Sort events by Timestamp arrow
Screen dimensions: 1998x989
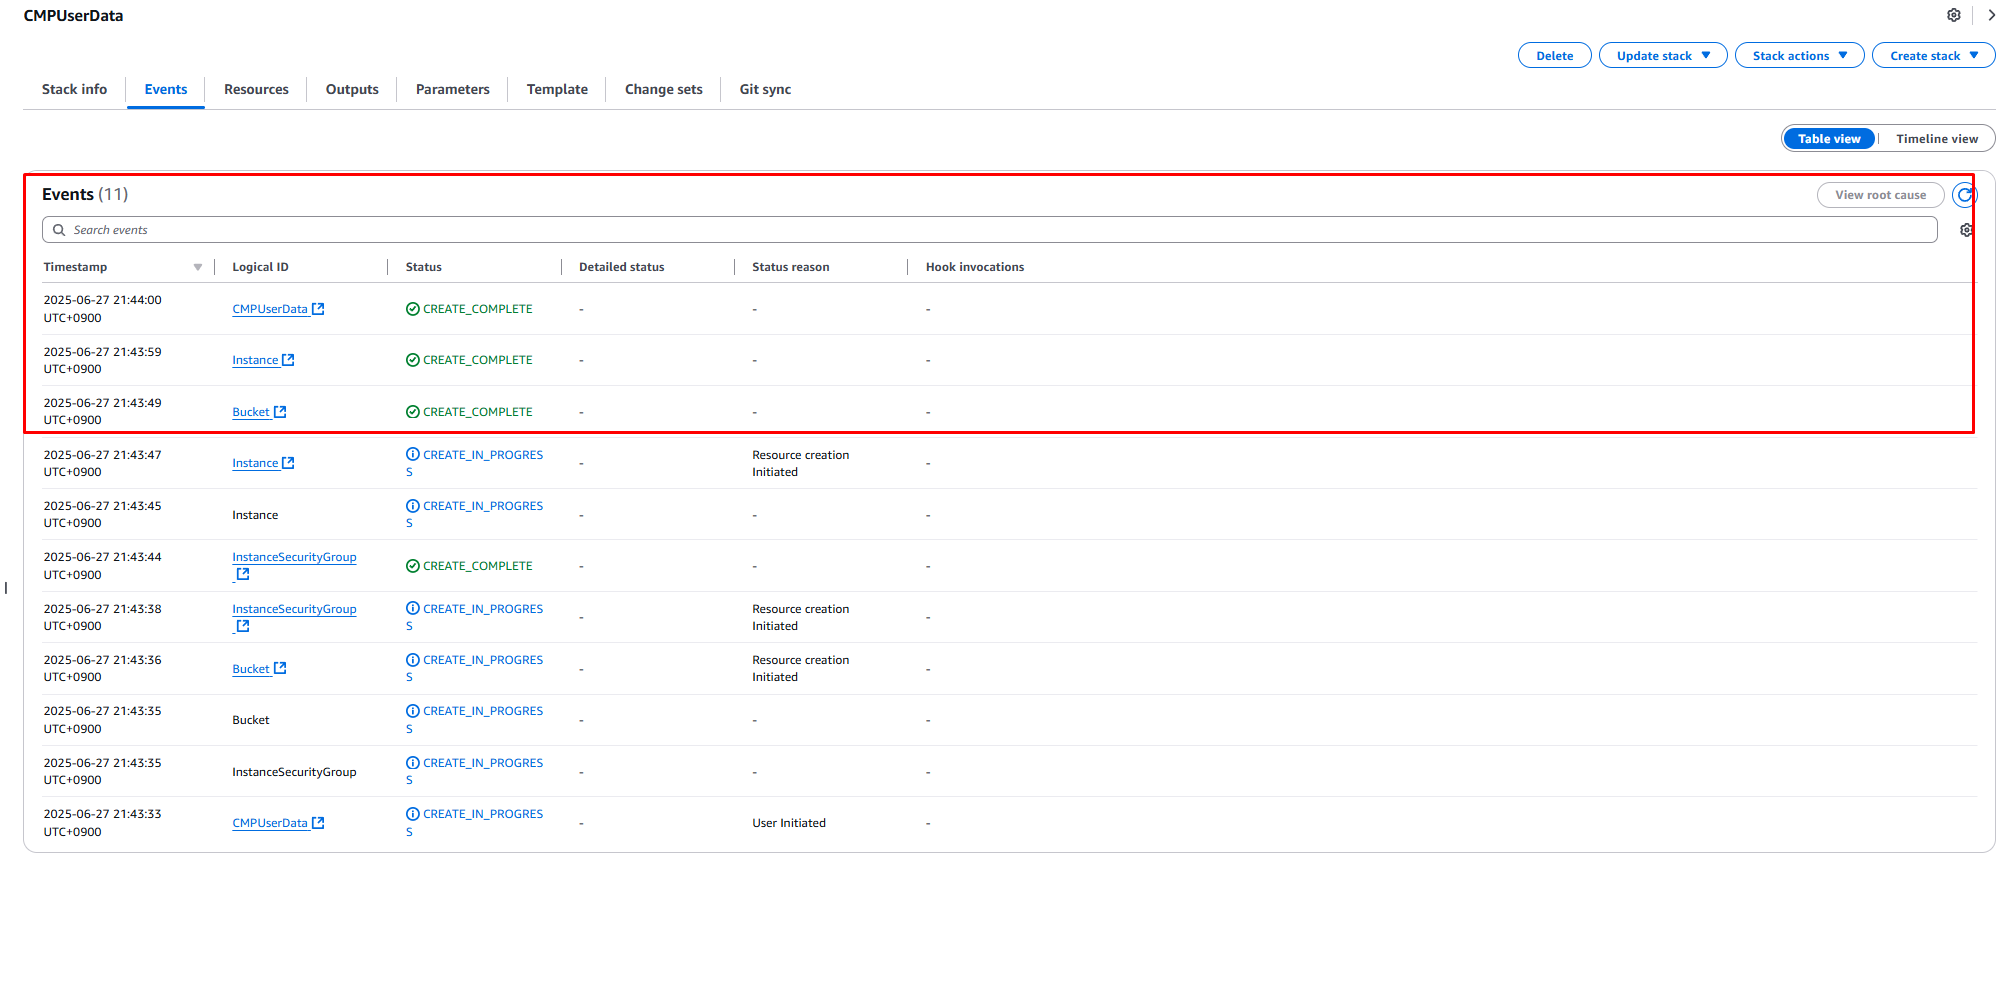(197, 267)
